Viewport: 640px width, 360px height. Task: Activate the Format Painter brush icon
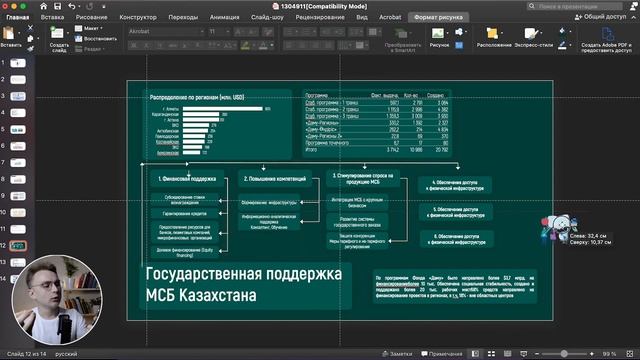[x=30, y=49]
